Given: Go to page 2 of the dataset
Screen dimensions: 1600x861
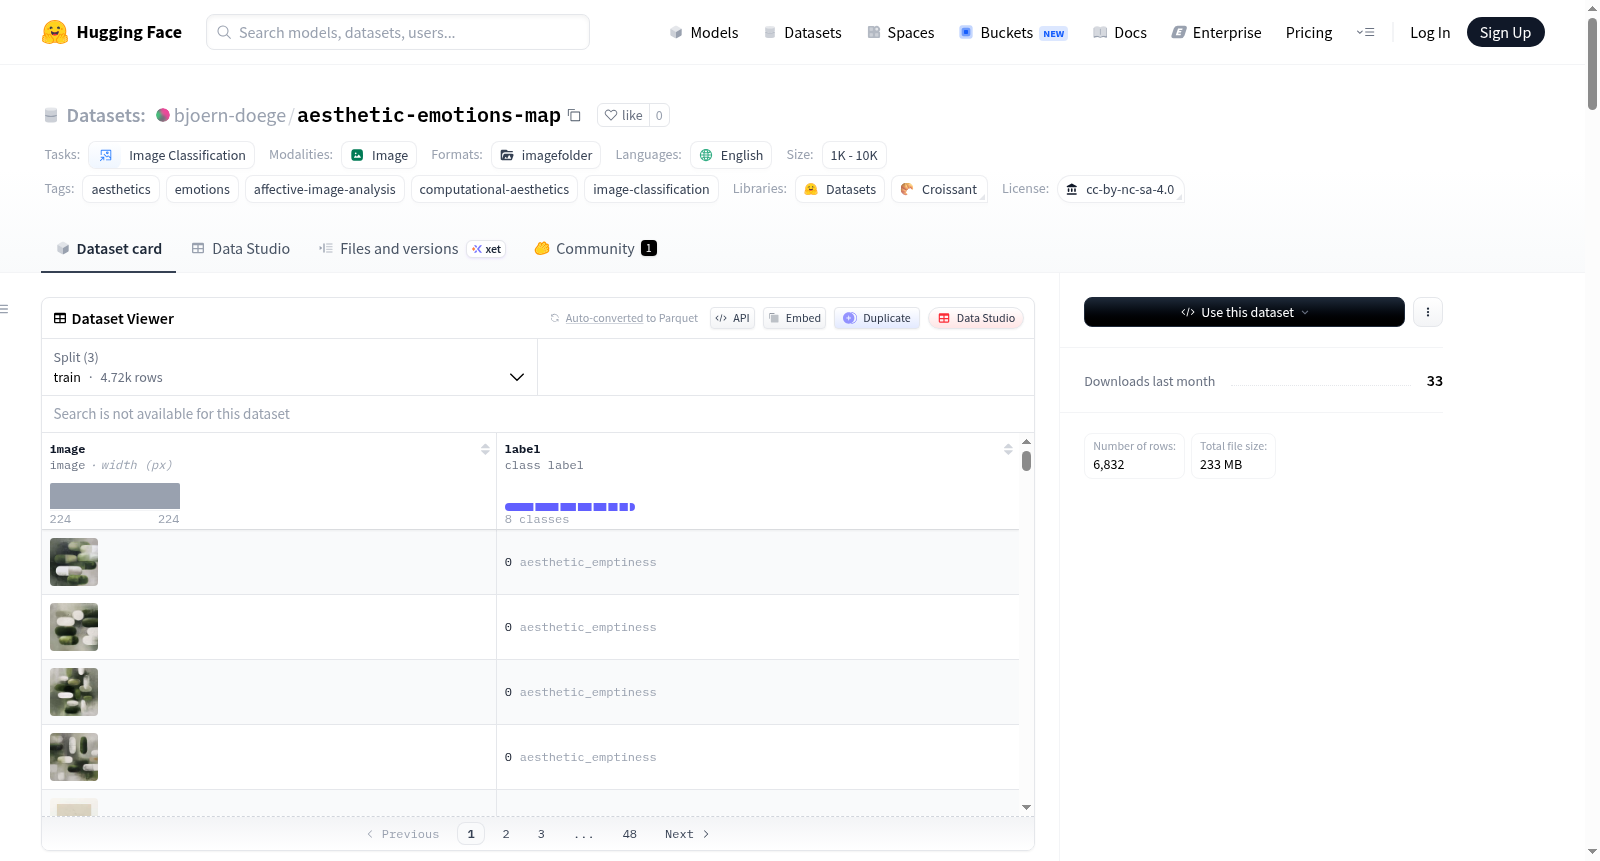Looking at the screenshot, I should tap(506, 834).
